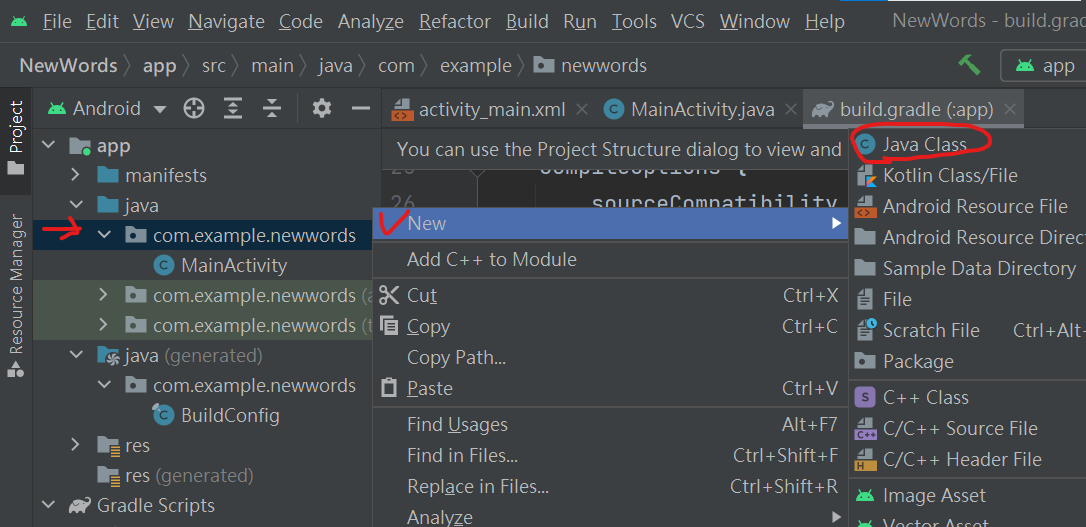The height and width of the screenshot is (527, 1086).
Task: Create a new Kotlin Class/File
Action: point(968,176)
